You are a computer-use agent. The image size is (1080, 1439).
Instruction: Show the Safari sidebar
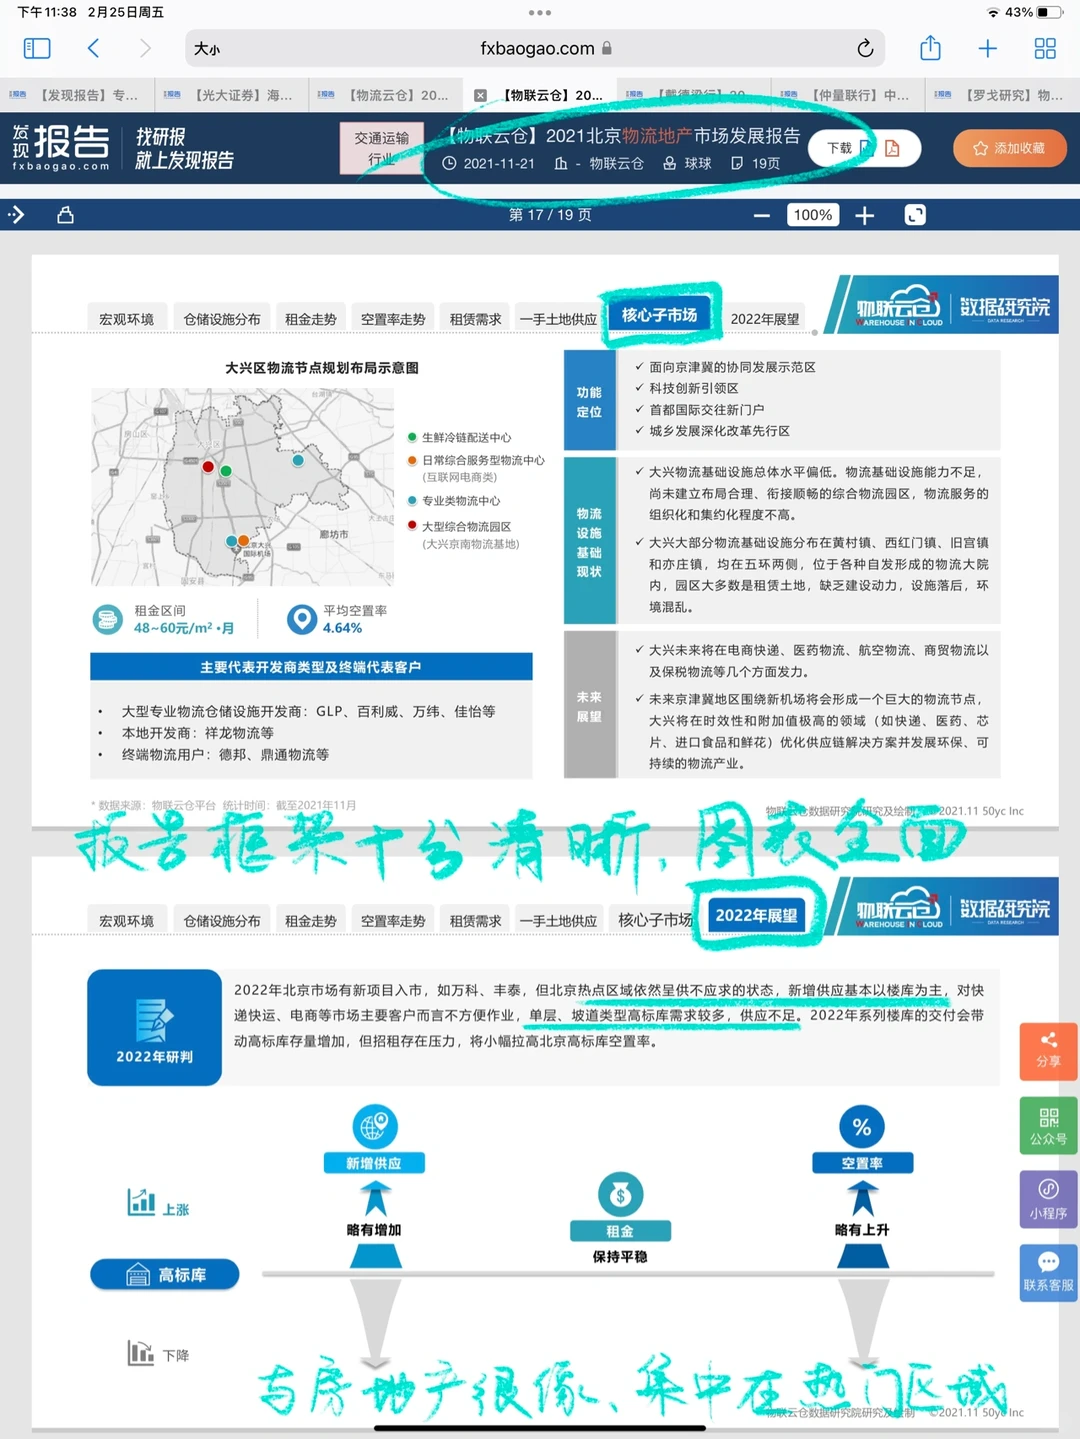37,48
